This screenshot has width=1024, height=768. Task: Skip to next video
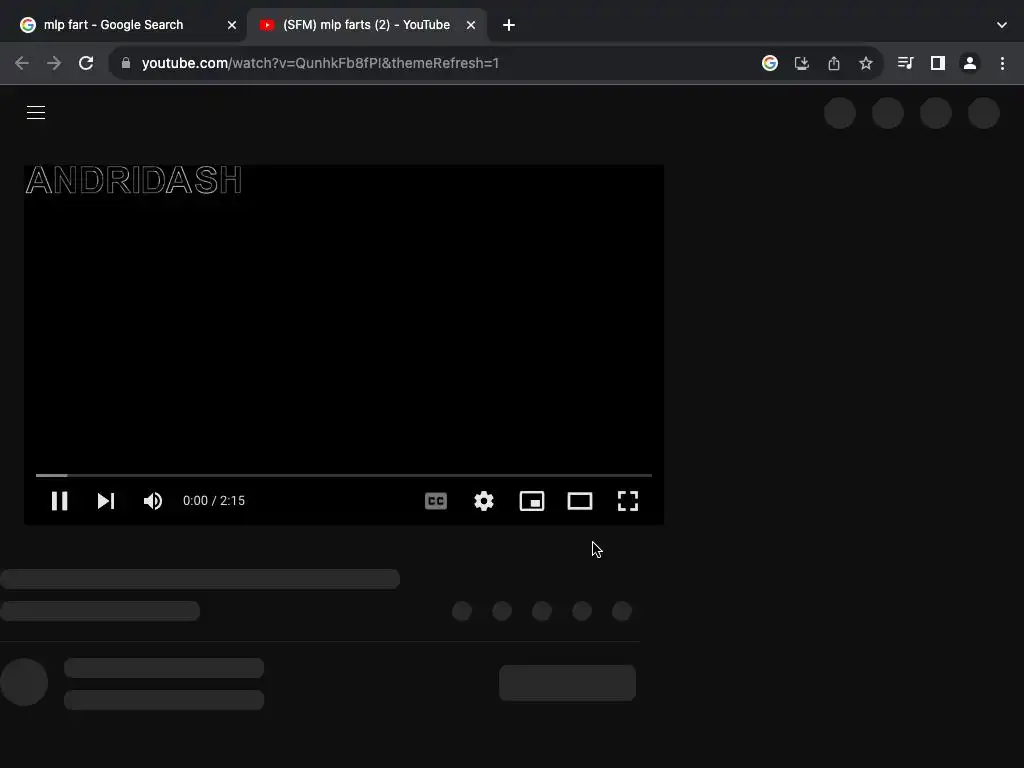point(106,501)
